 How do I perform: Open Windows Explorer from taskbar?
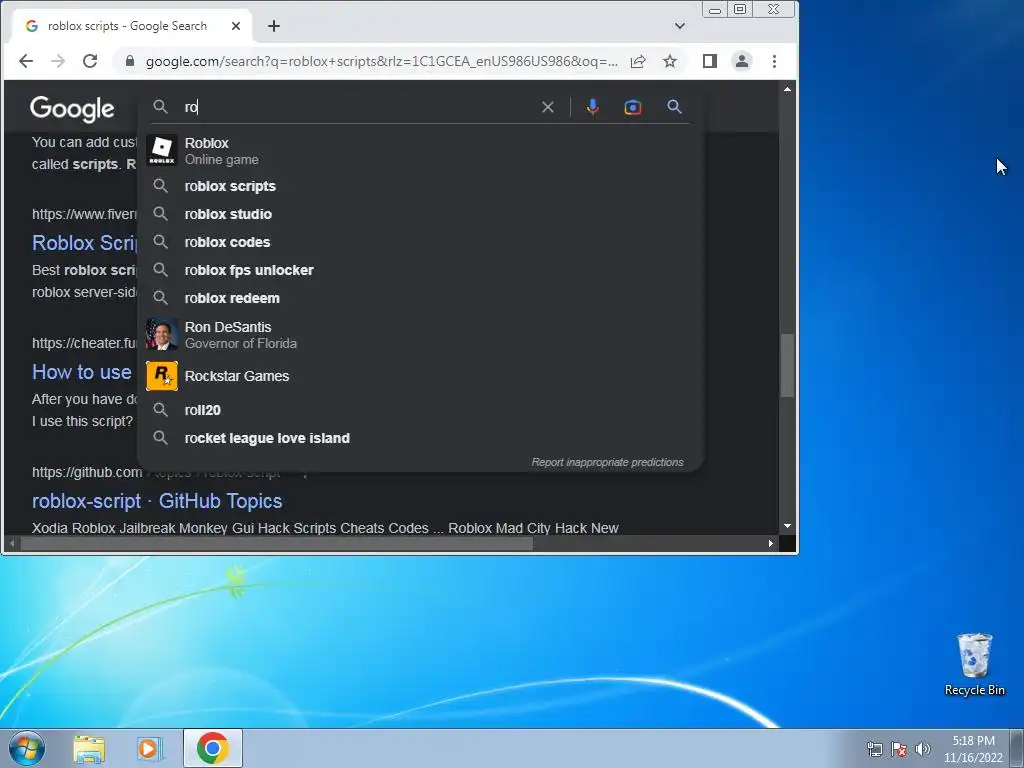coord(89,749)
